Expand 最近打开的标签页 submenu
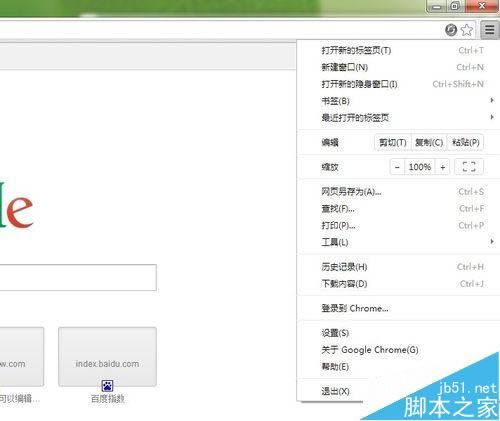 398,117
